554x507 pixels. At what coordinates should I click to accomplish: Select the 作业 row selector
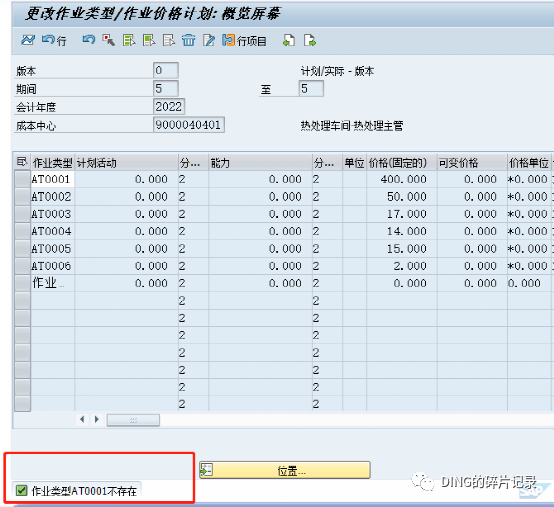coord(23,283)
